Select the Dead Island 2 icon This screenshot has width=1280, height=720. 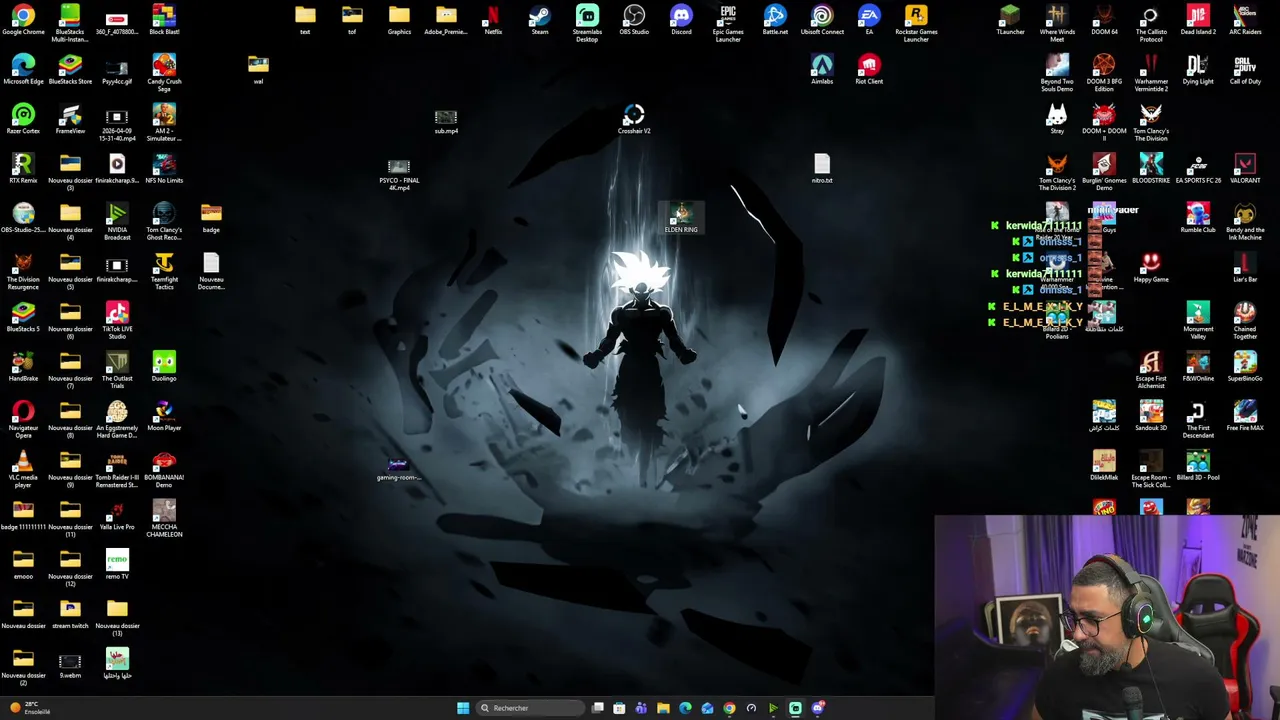(1198, 20)
